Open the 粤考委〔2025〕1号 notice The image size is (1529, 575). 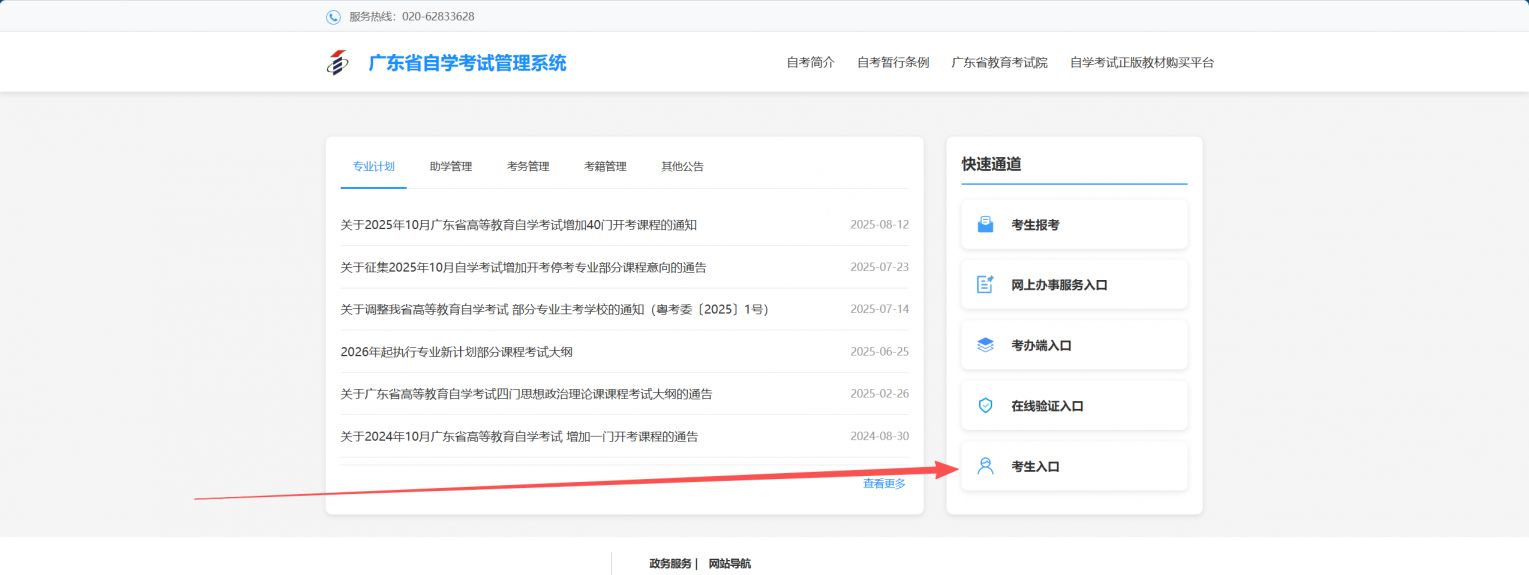[554, 309]
